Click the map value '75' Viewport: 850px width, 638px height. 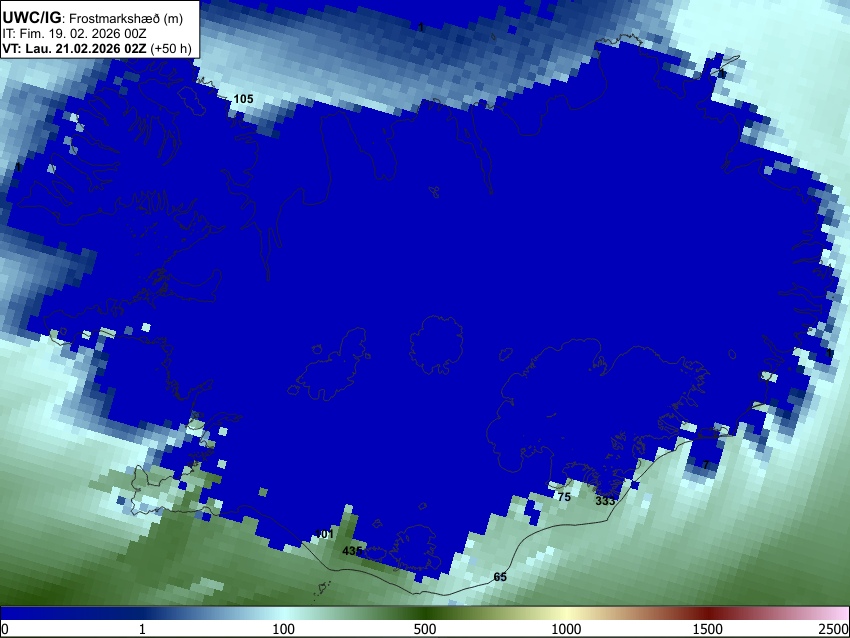564,497
